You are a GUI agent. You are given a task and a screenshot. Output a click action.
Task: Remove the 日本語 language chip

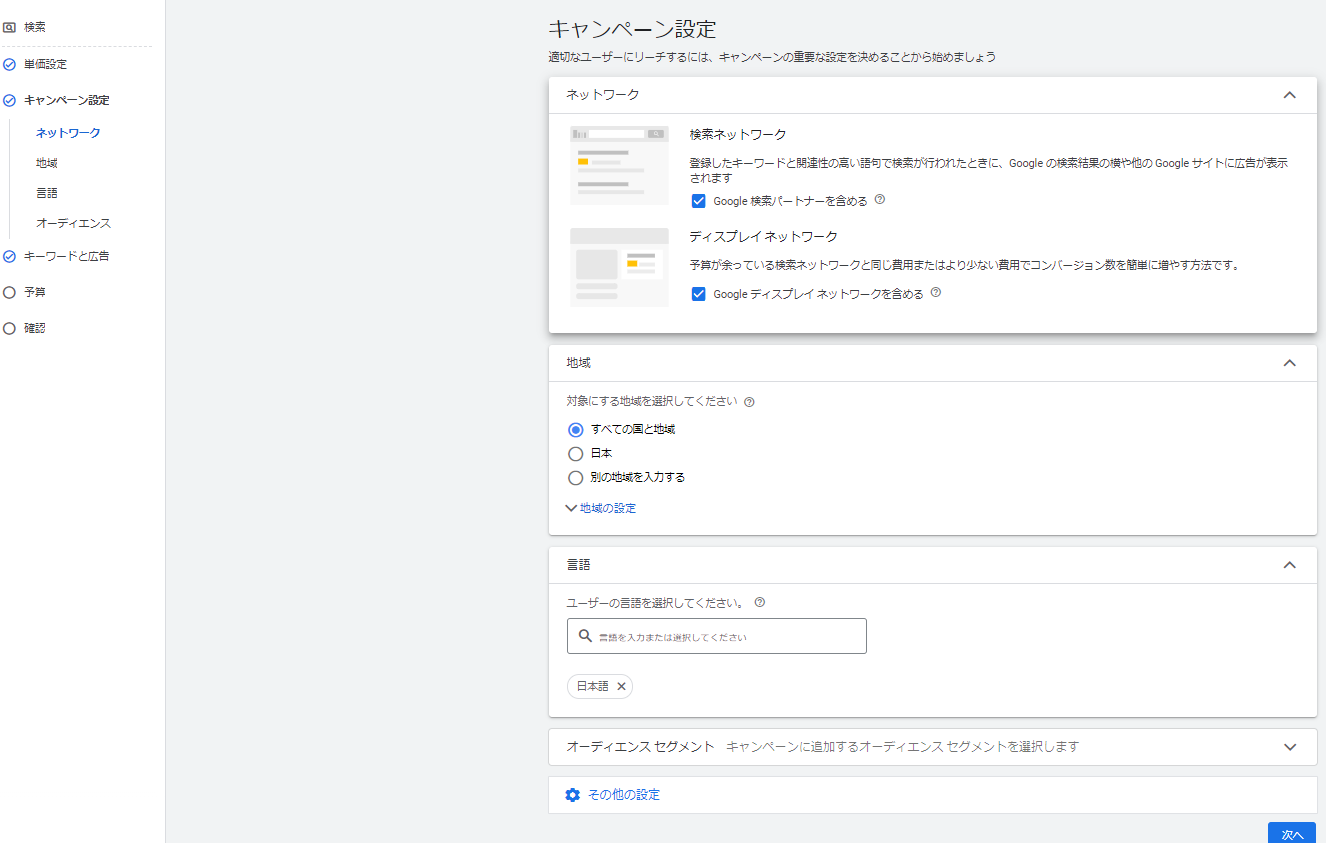click(621, 687)
